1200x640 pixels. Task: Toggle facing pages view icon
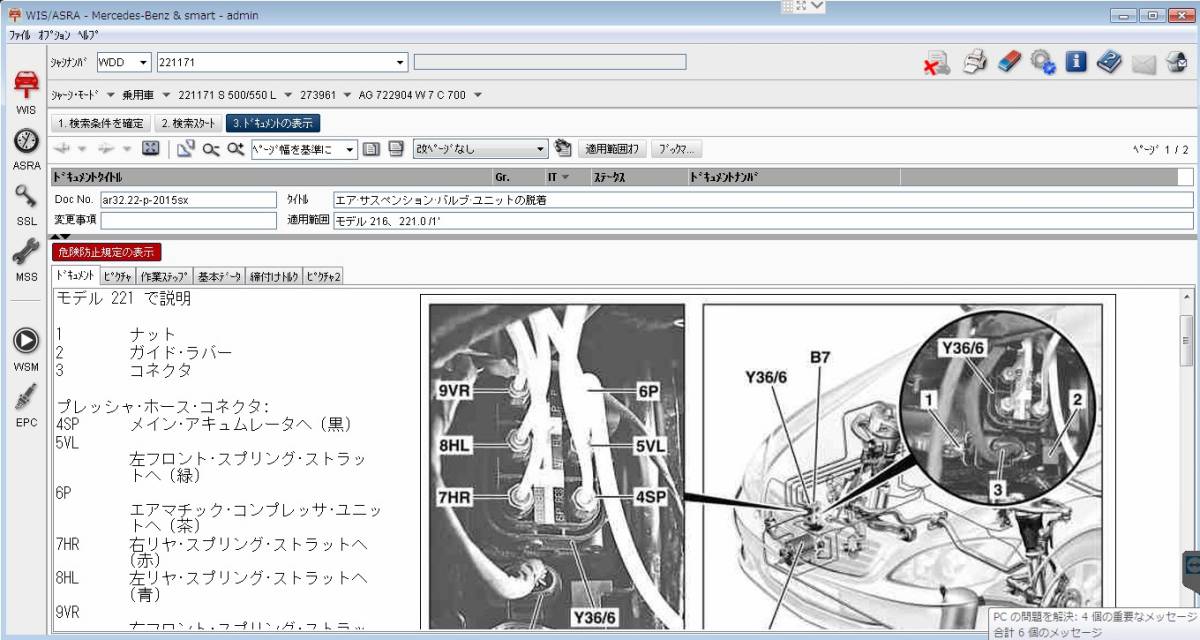pos(394,148)
